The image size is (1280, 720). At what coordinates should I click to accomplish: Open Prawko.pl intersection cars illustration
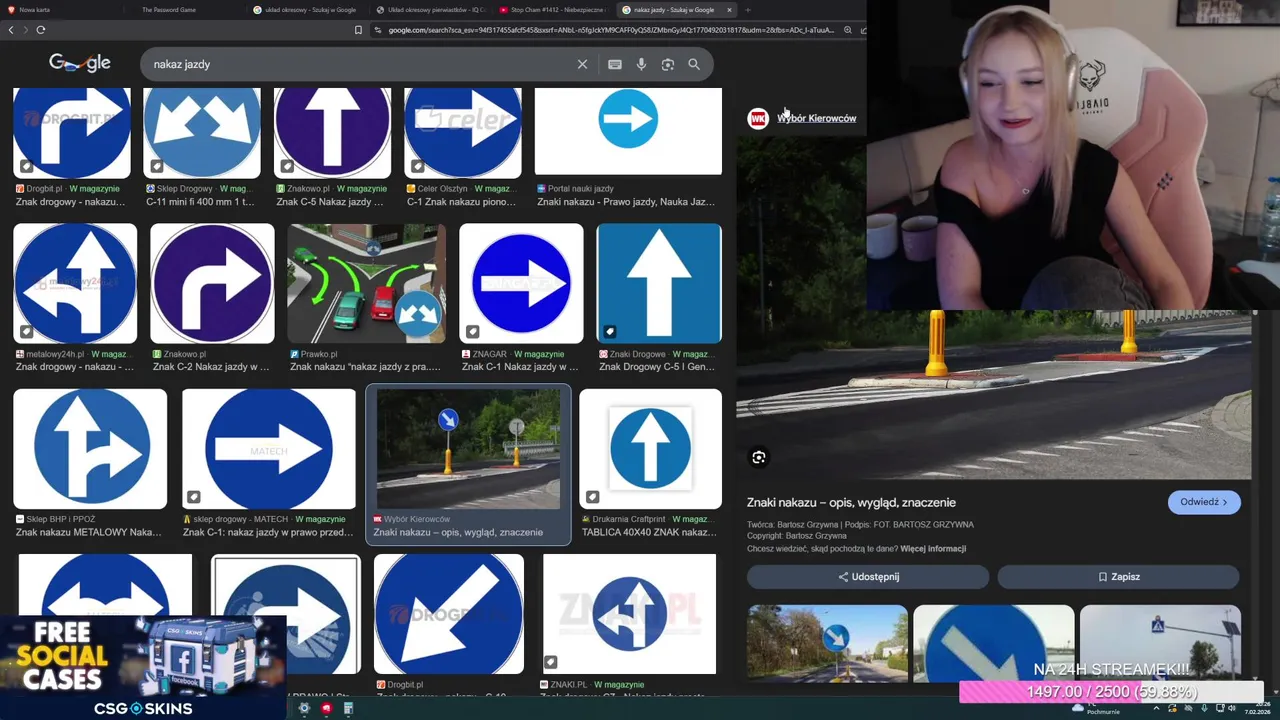click(367, 283)
